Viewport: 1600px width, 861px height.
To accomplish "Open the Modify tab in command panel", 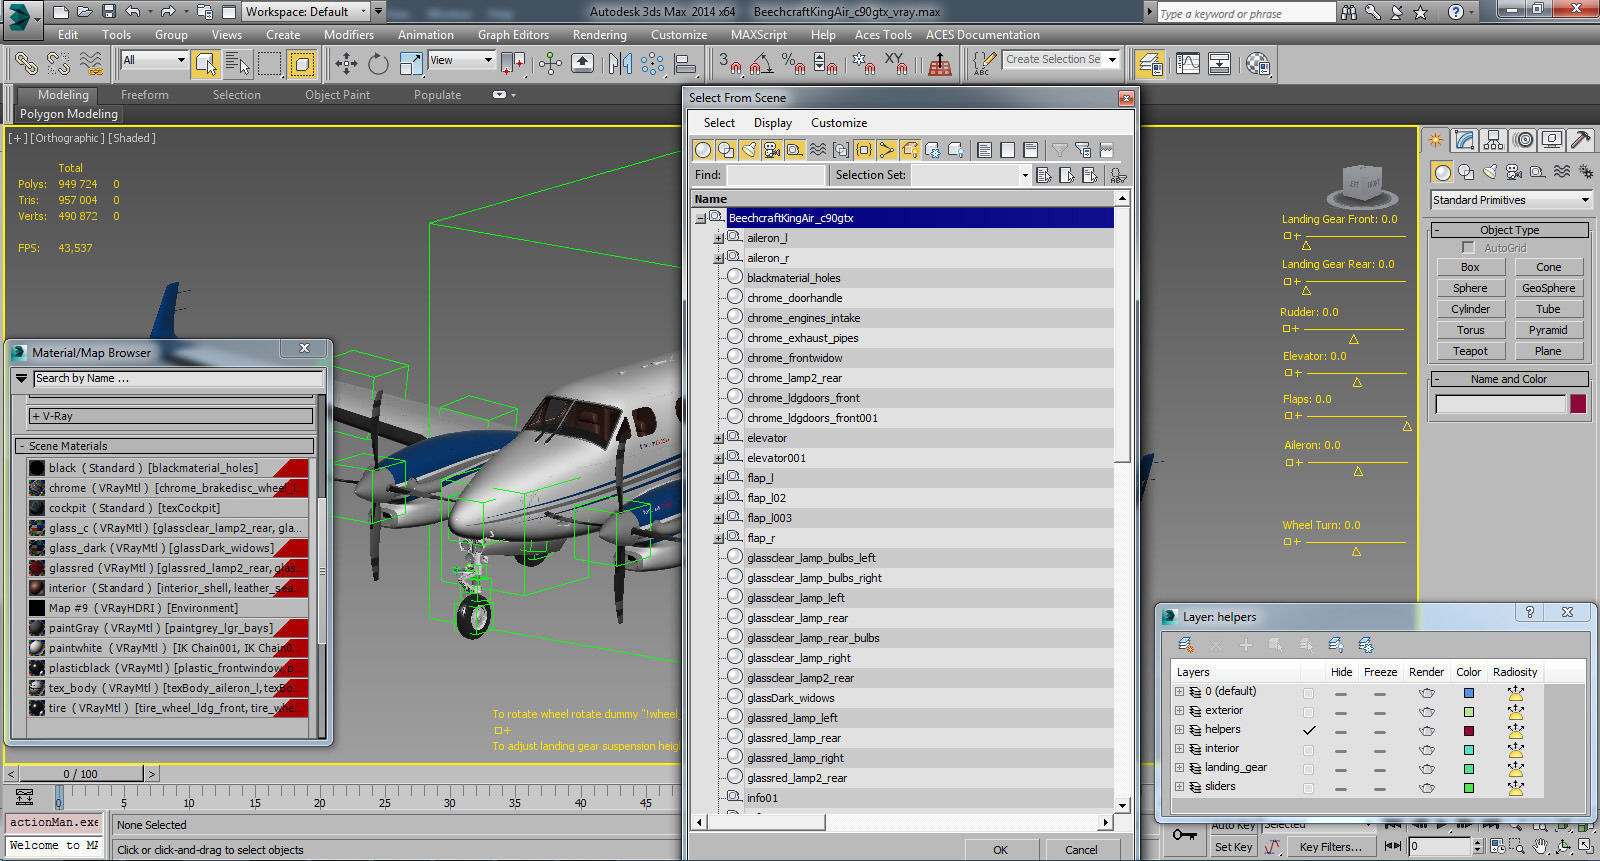I will pos(1465,140).
